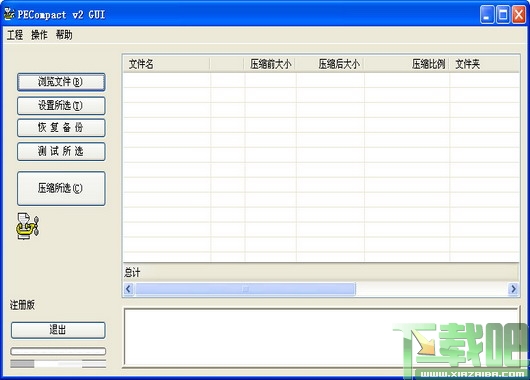The width and height of the screenshot is (530, 380).
Task: Open the 工程 menu
Action: [15, 35]
